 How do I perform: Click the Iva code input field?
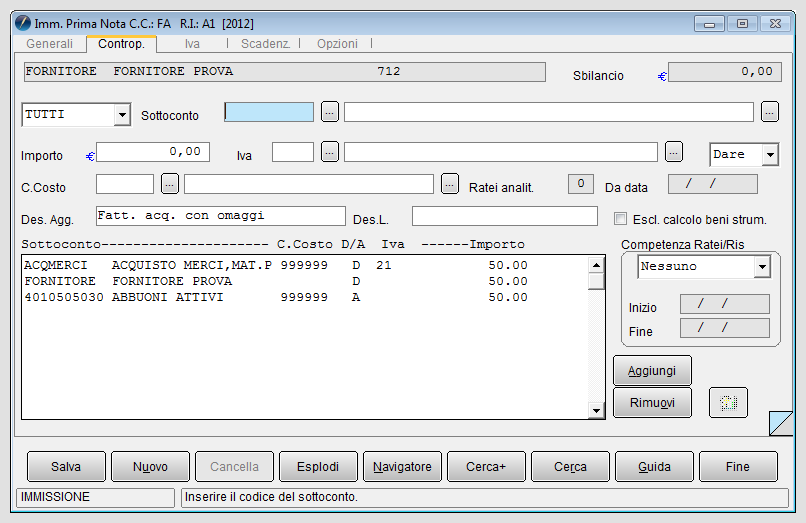click(x=292, y=152)
